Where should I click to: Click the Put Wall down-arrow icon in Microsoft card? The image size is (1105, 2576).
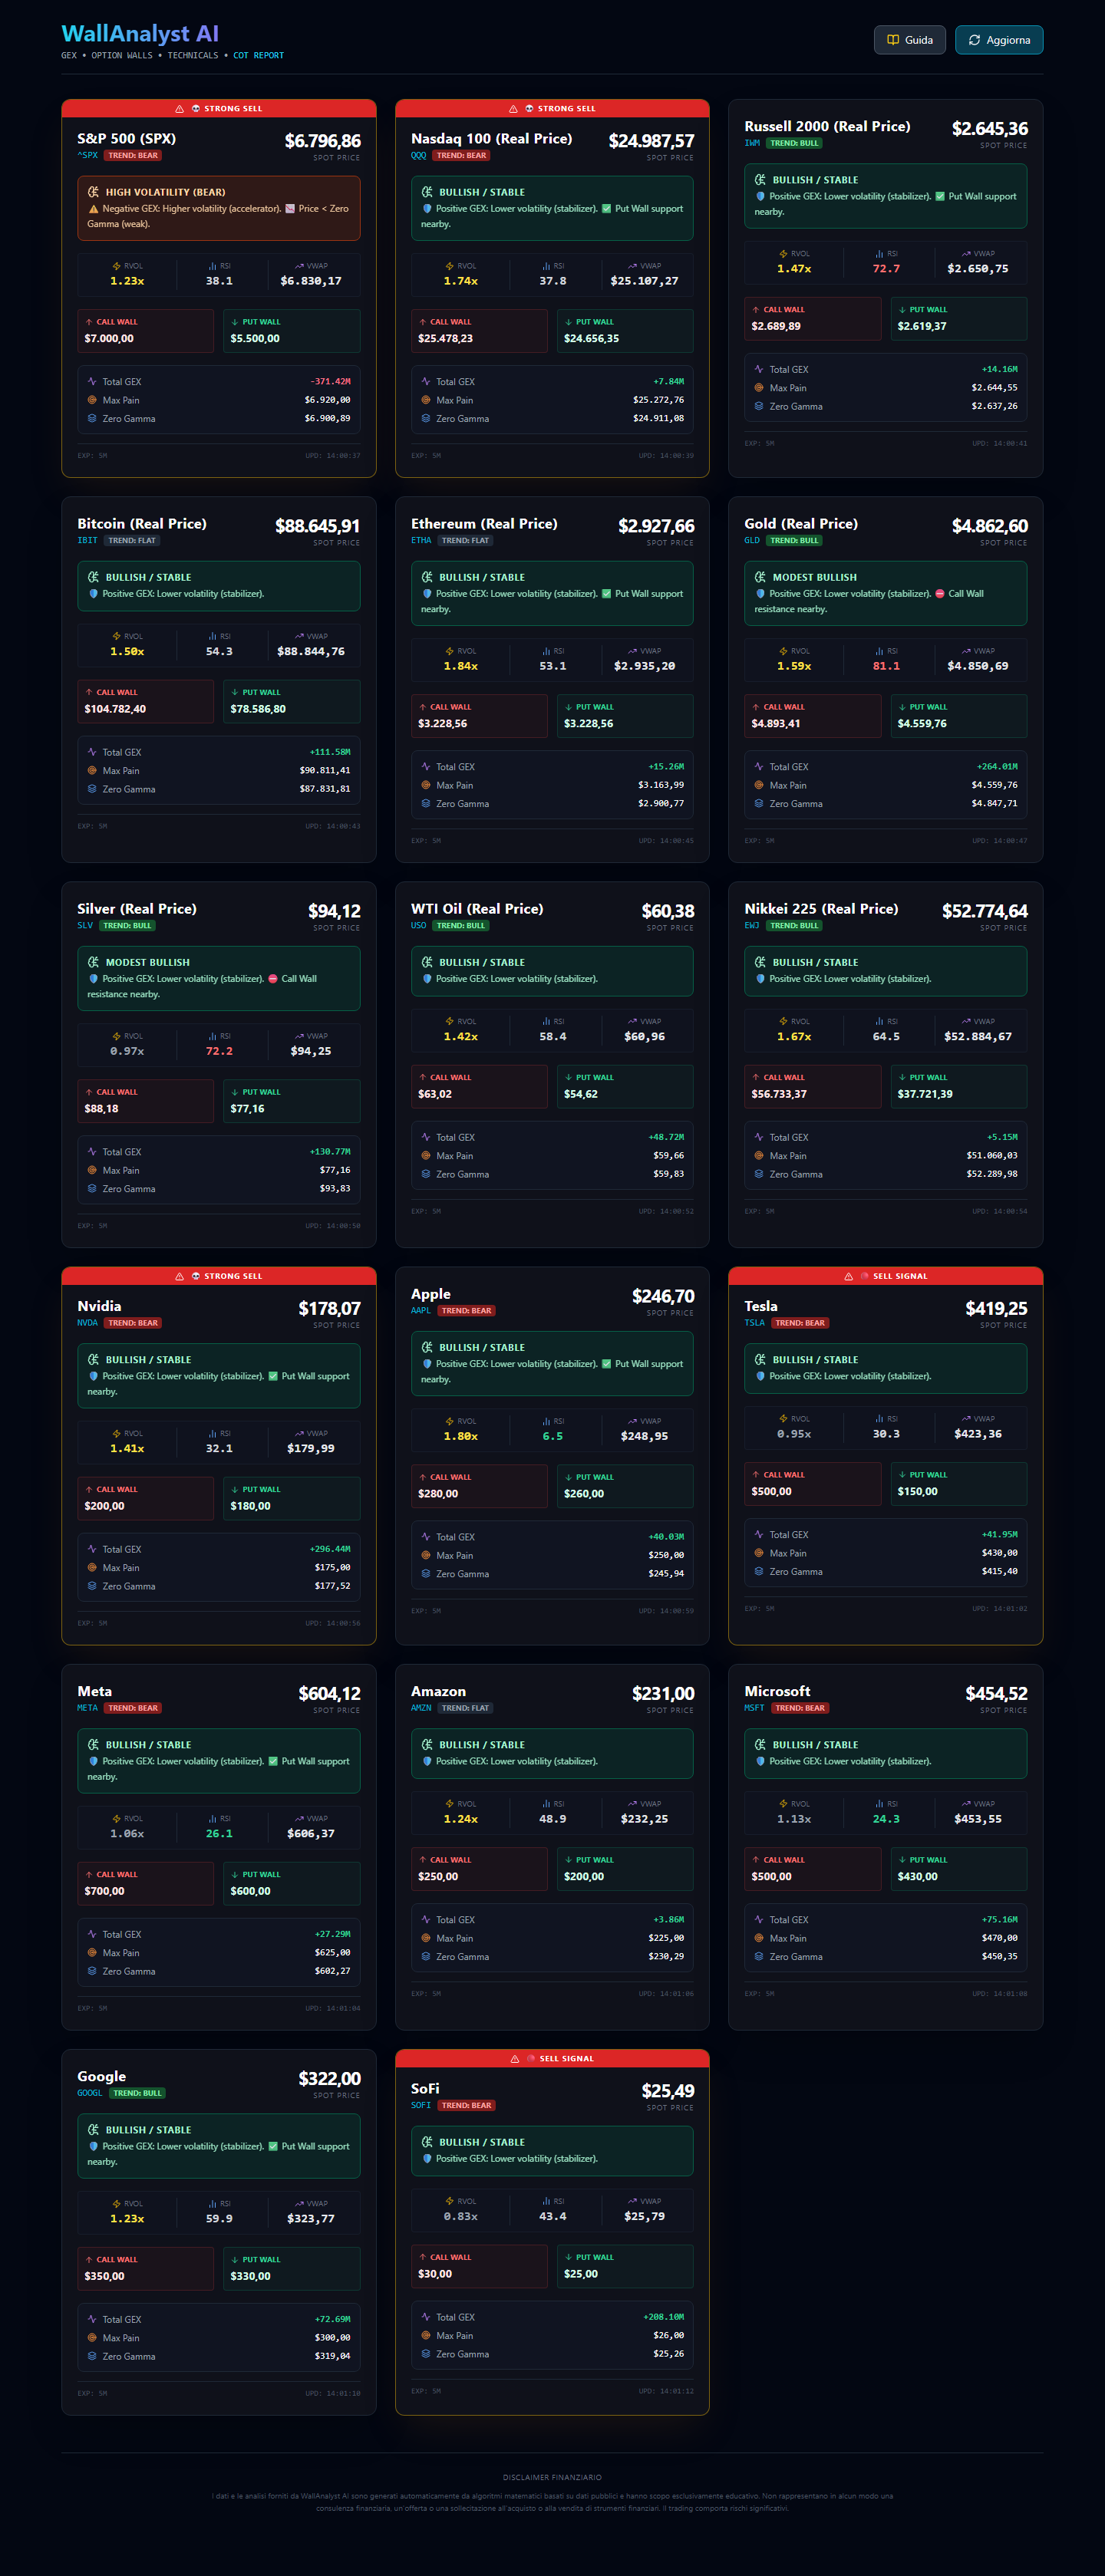(902, 1860)
